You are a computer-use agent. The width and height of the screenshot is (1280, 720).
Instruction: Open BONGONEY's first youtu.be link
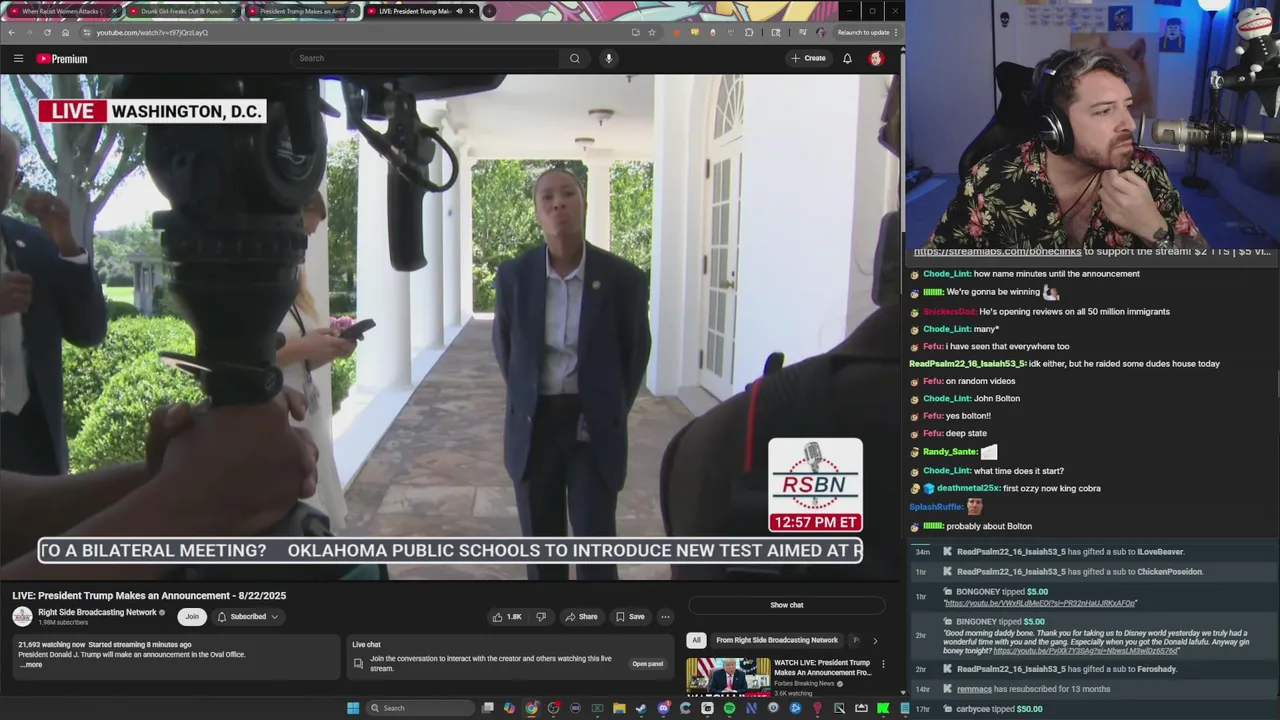(x=1040, y=604)
